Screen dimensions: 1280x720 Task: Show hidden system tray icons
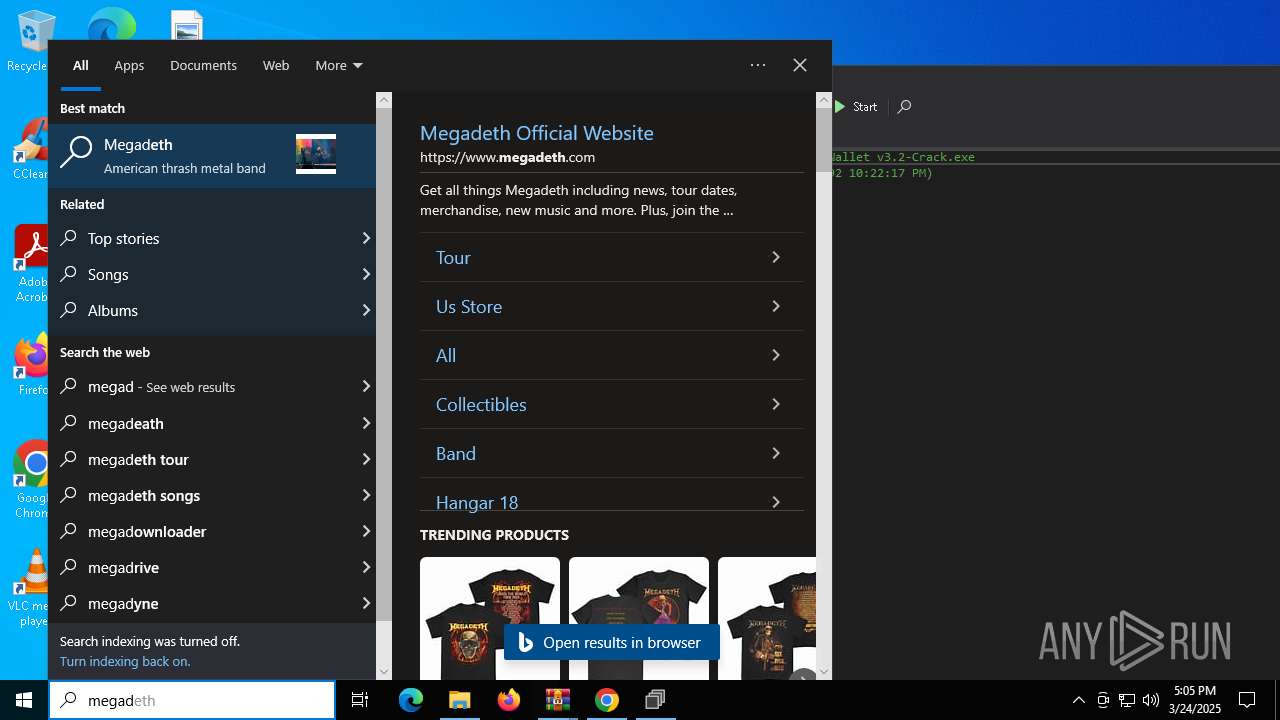point(1078,700)
